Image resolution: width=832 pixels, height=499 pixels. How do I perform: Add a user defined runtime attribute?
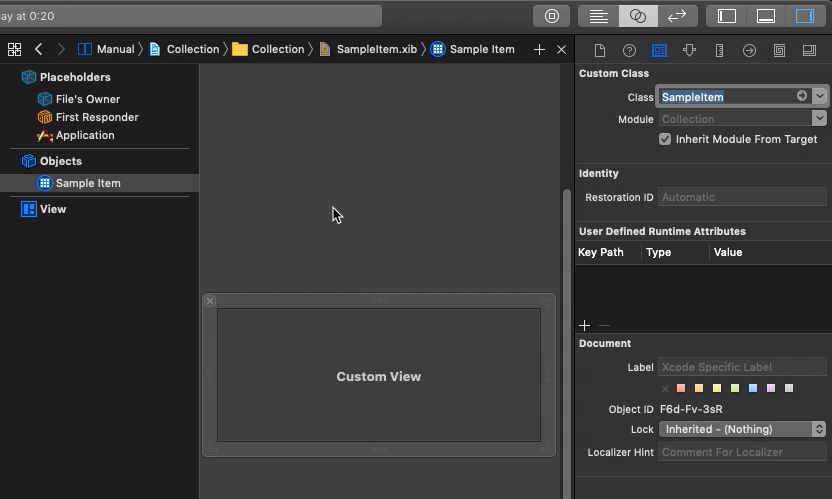click(585, 325)
